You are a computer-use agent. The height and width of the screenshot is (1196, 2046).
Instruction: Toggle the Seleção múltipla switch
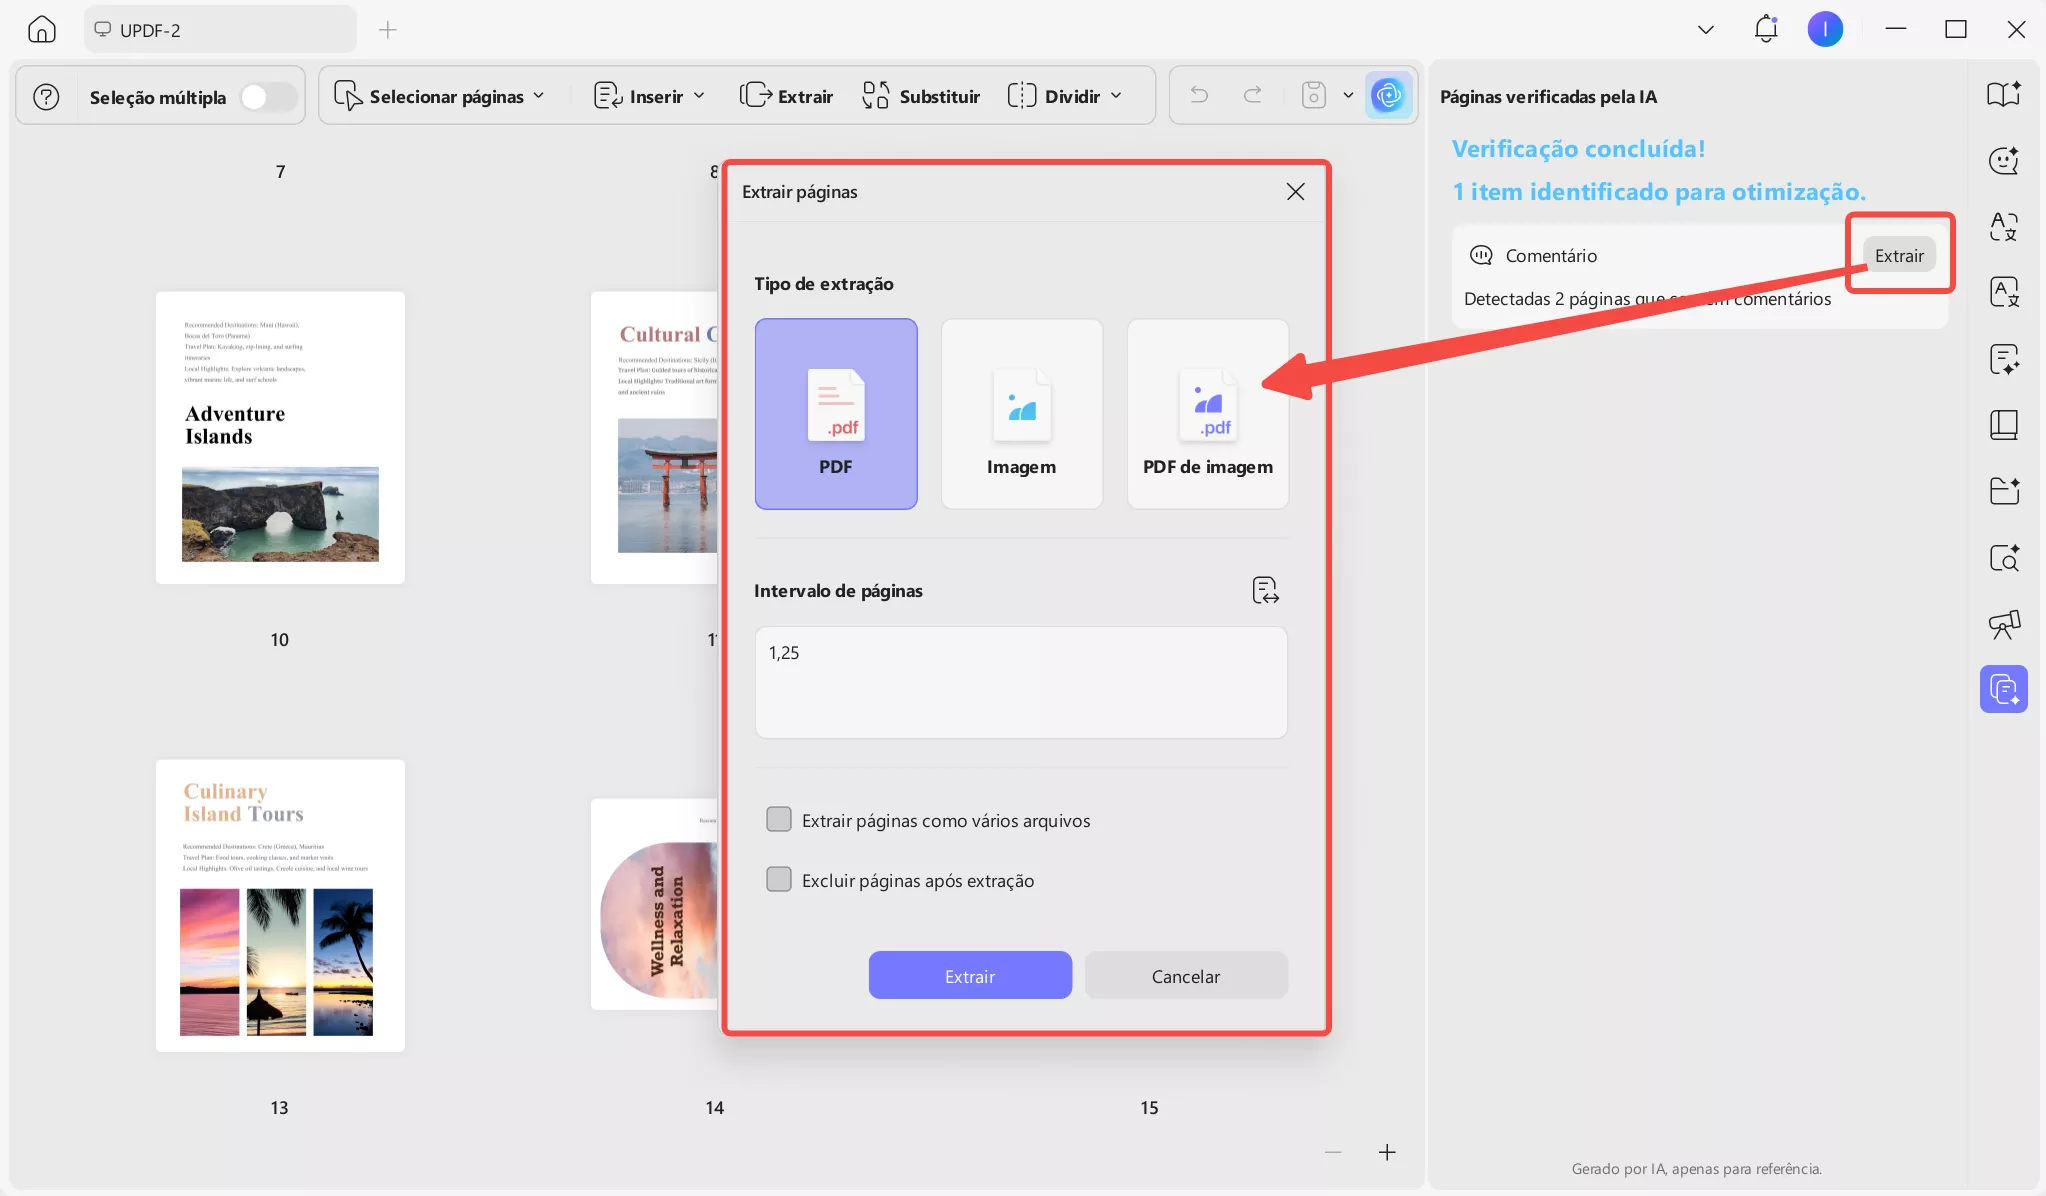(x=268, y=96)
